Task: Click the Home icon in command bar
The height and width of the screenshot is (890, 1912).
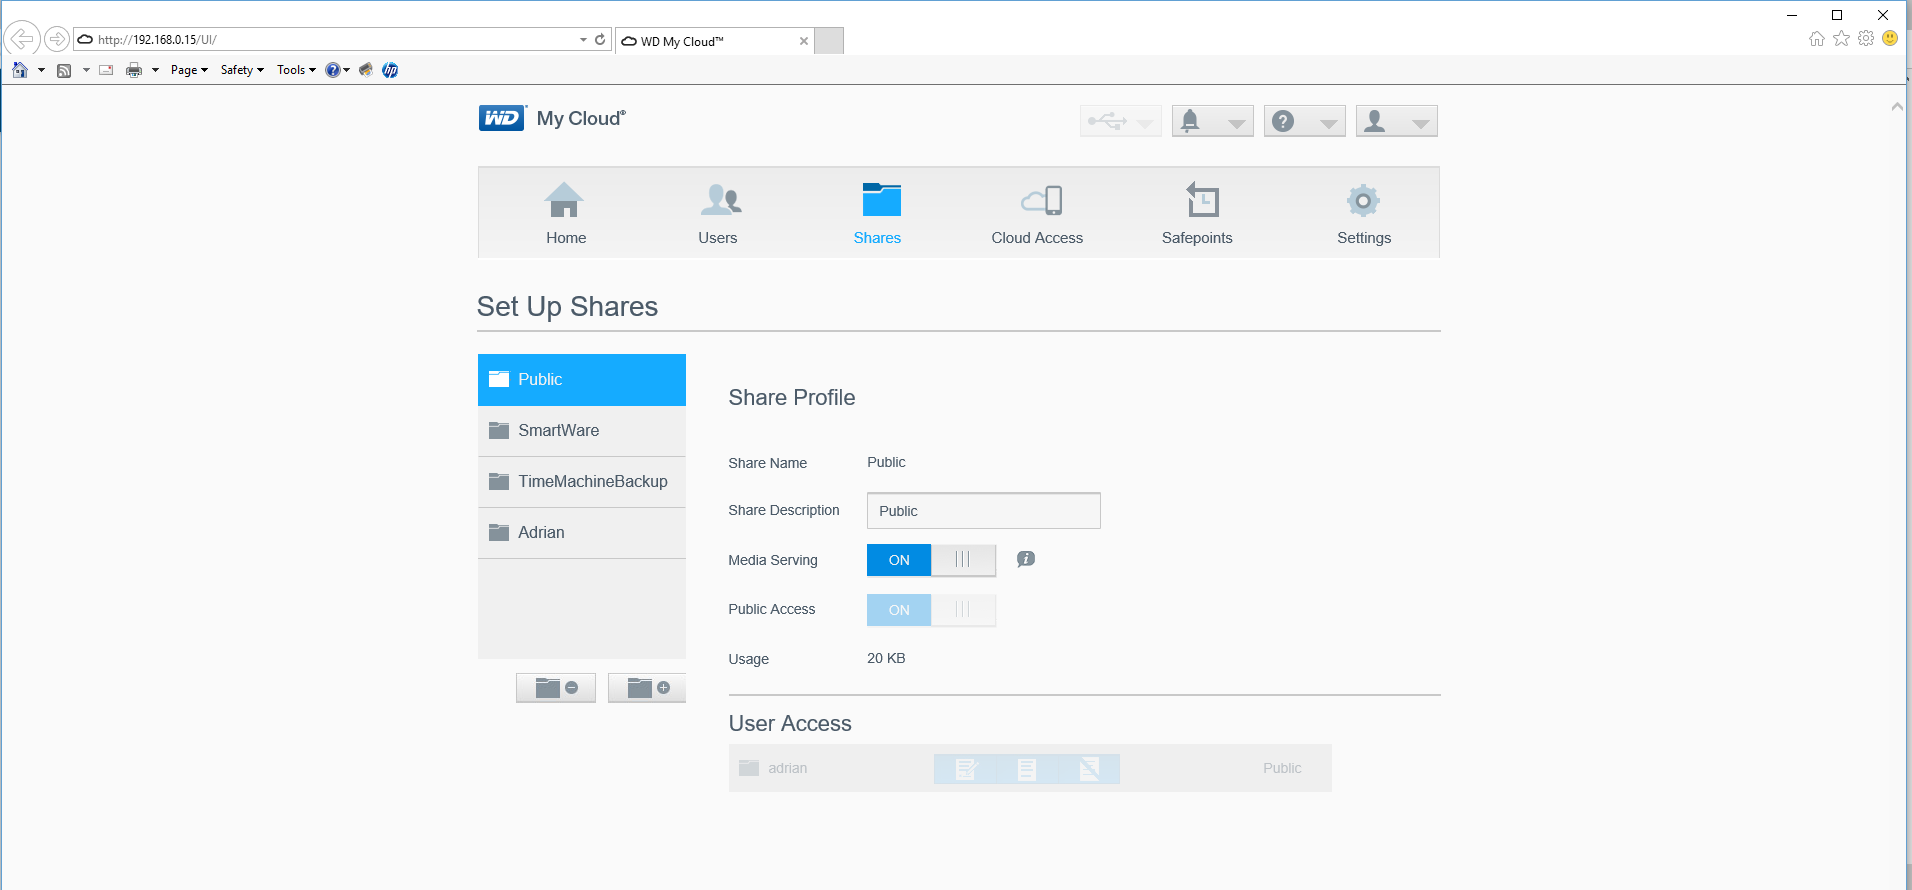Action: [x=20, y=70]
